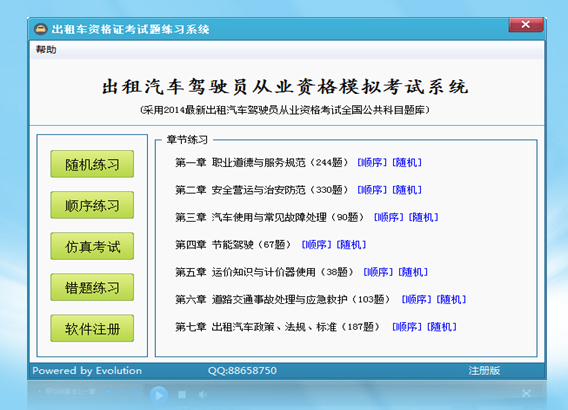Select 顺序 for 第四章 节能驾驶
568x410 pixels.
click(316, 245)
